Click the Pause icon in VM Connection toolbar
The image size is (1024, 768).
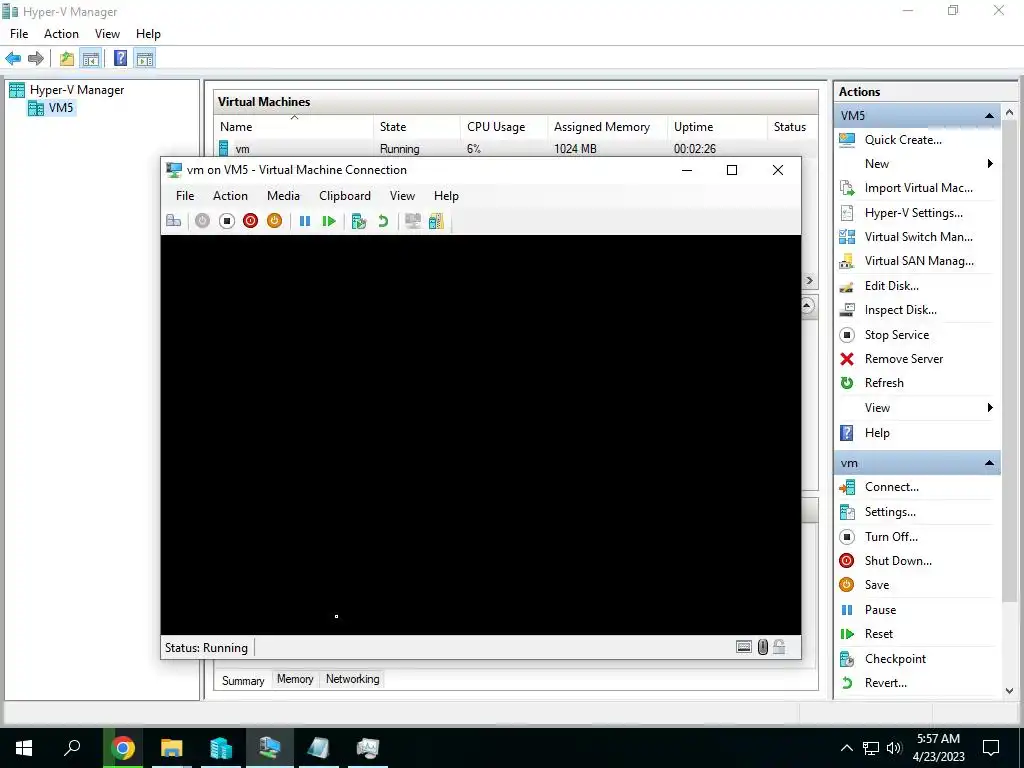[305, 221]
